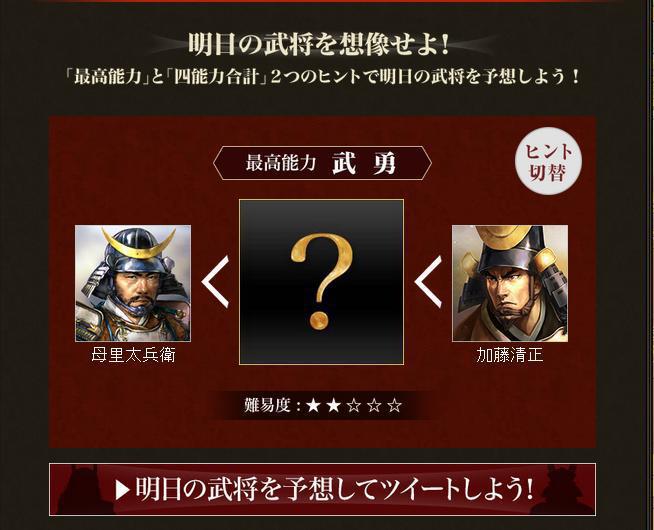Click the first filled difficulty star
Image resolution: width=654 pixels, height=530 pixels.
point(313,405)
